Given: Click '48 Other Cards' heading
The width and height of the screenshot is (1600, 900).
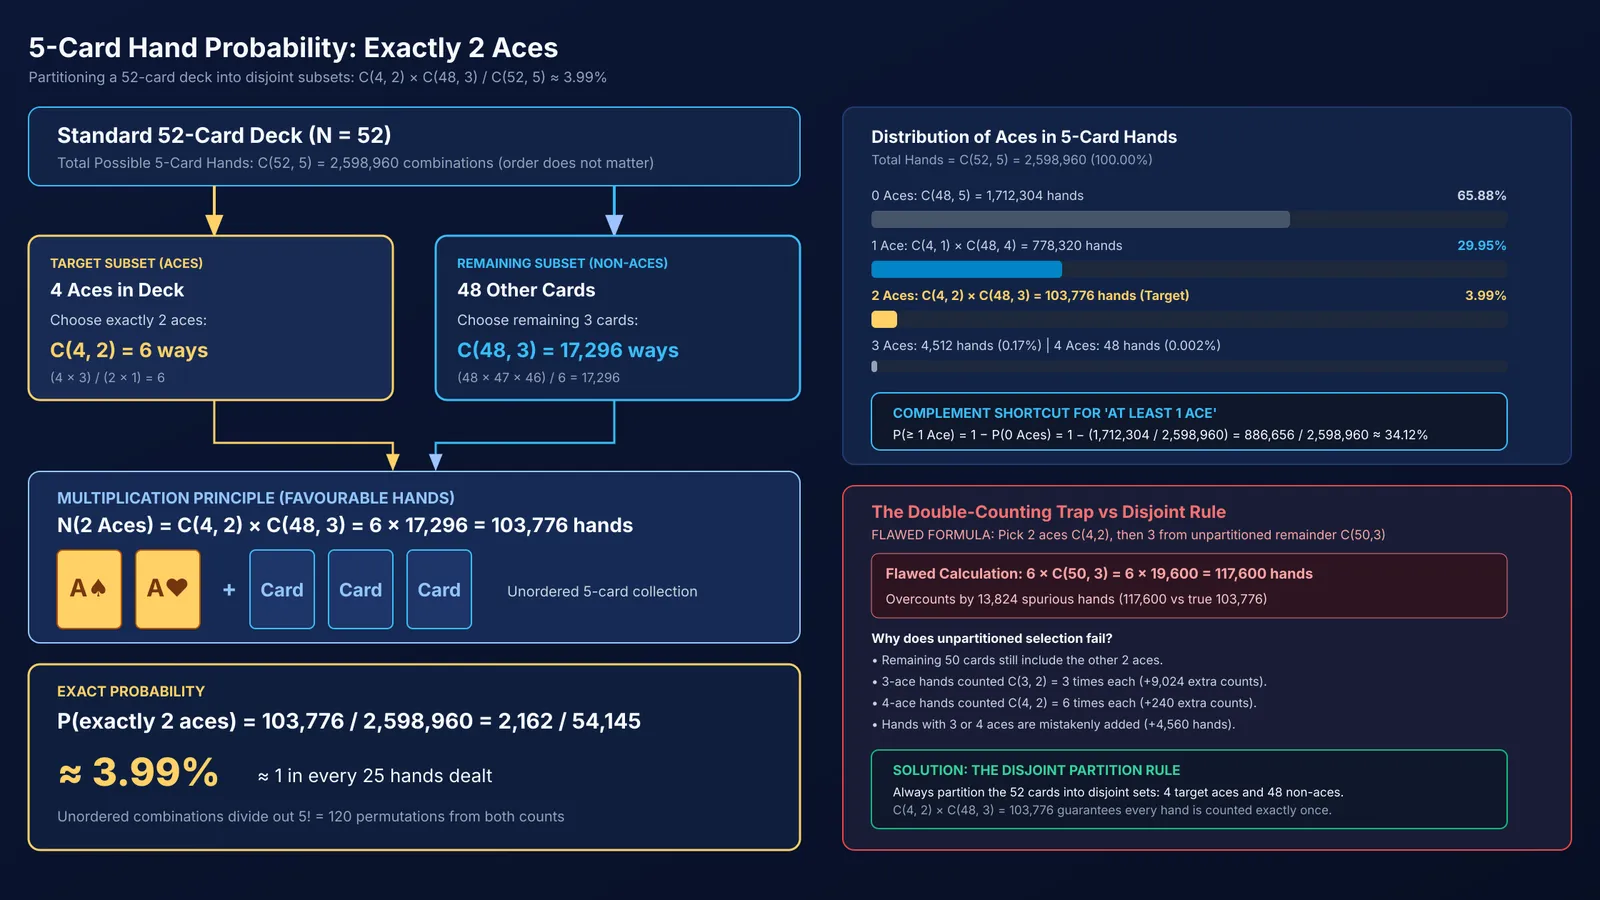Looking at the screenshot, I should tap(526, 290).
